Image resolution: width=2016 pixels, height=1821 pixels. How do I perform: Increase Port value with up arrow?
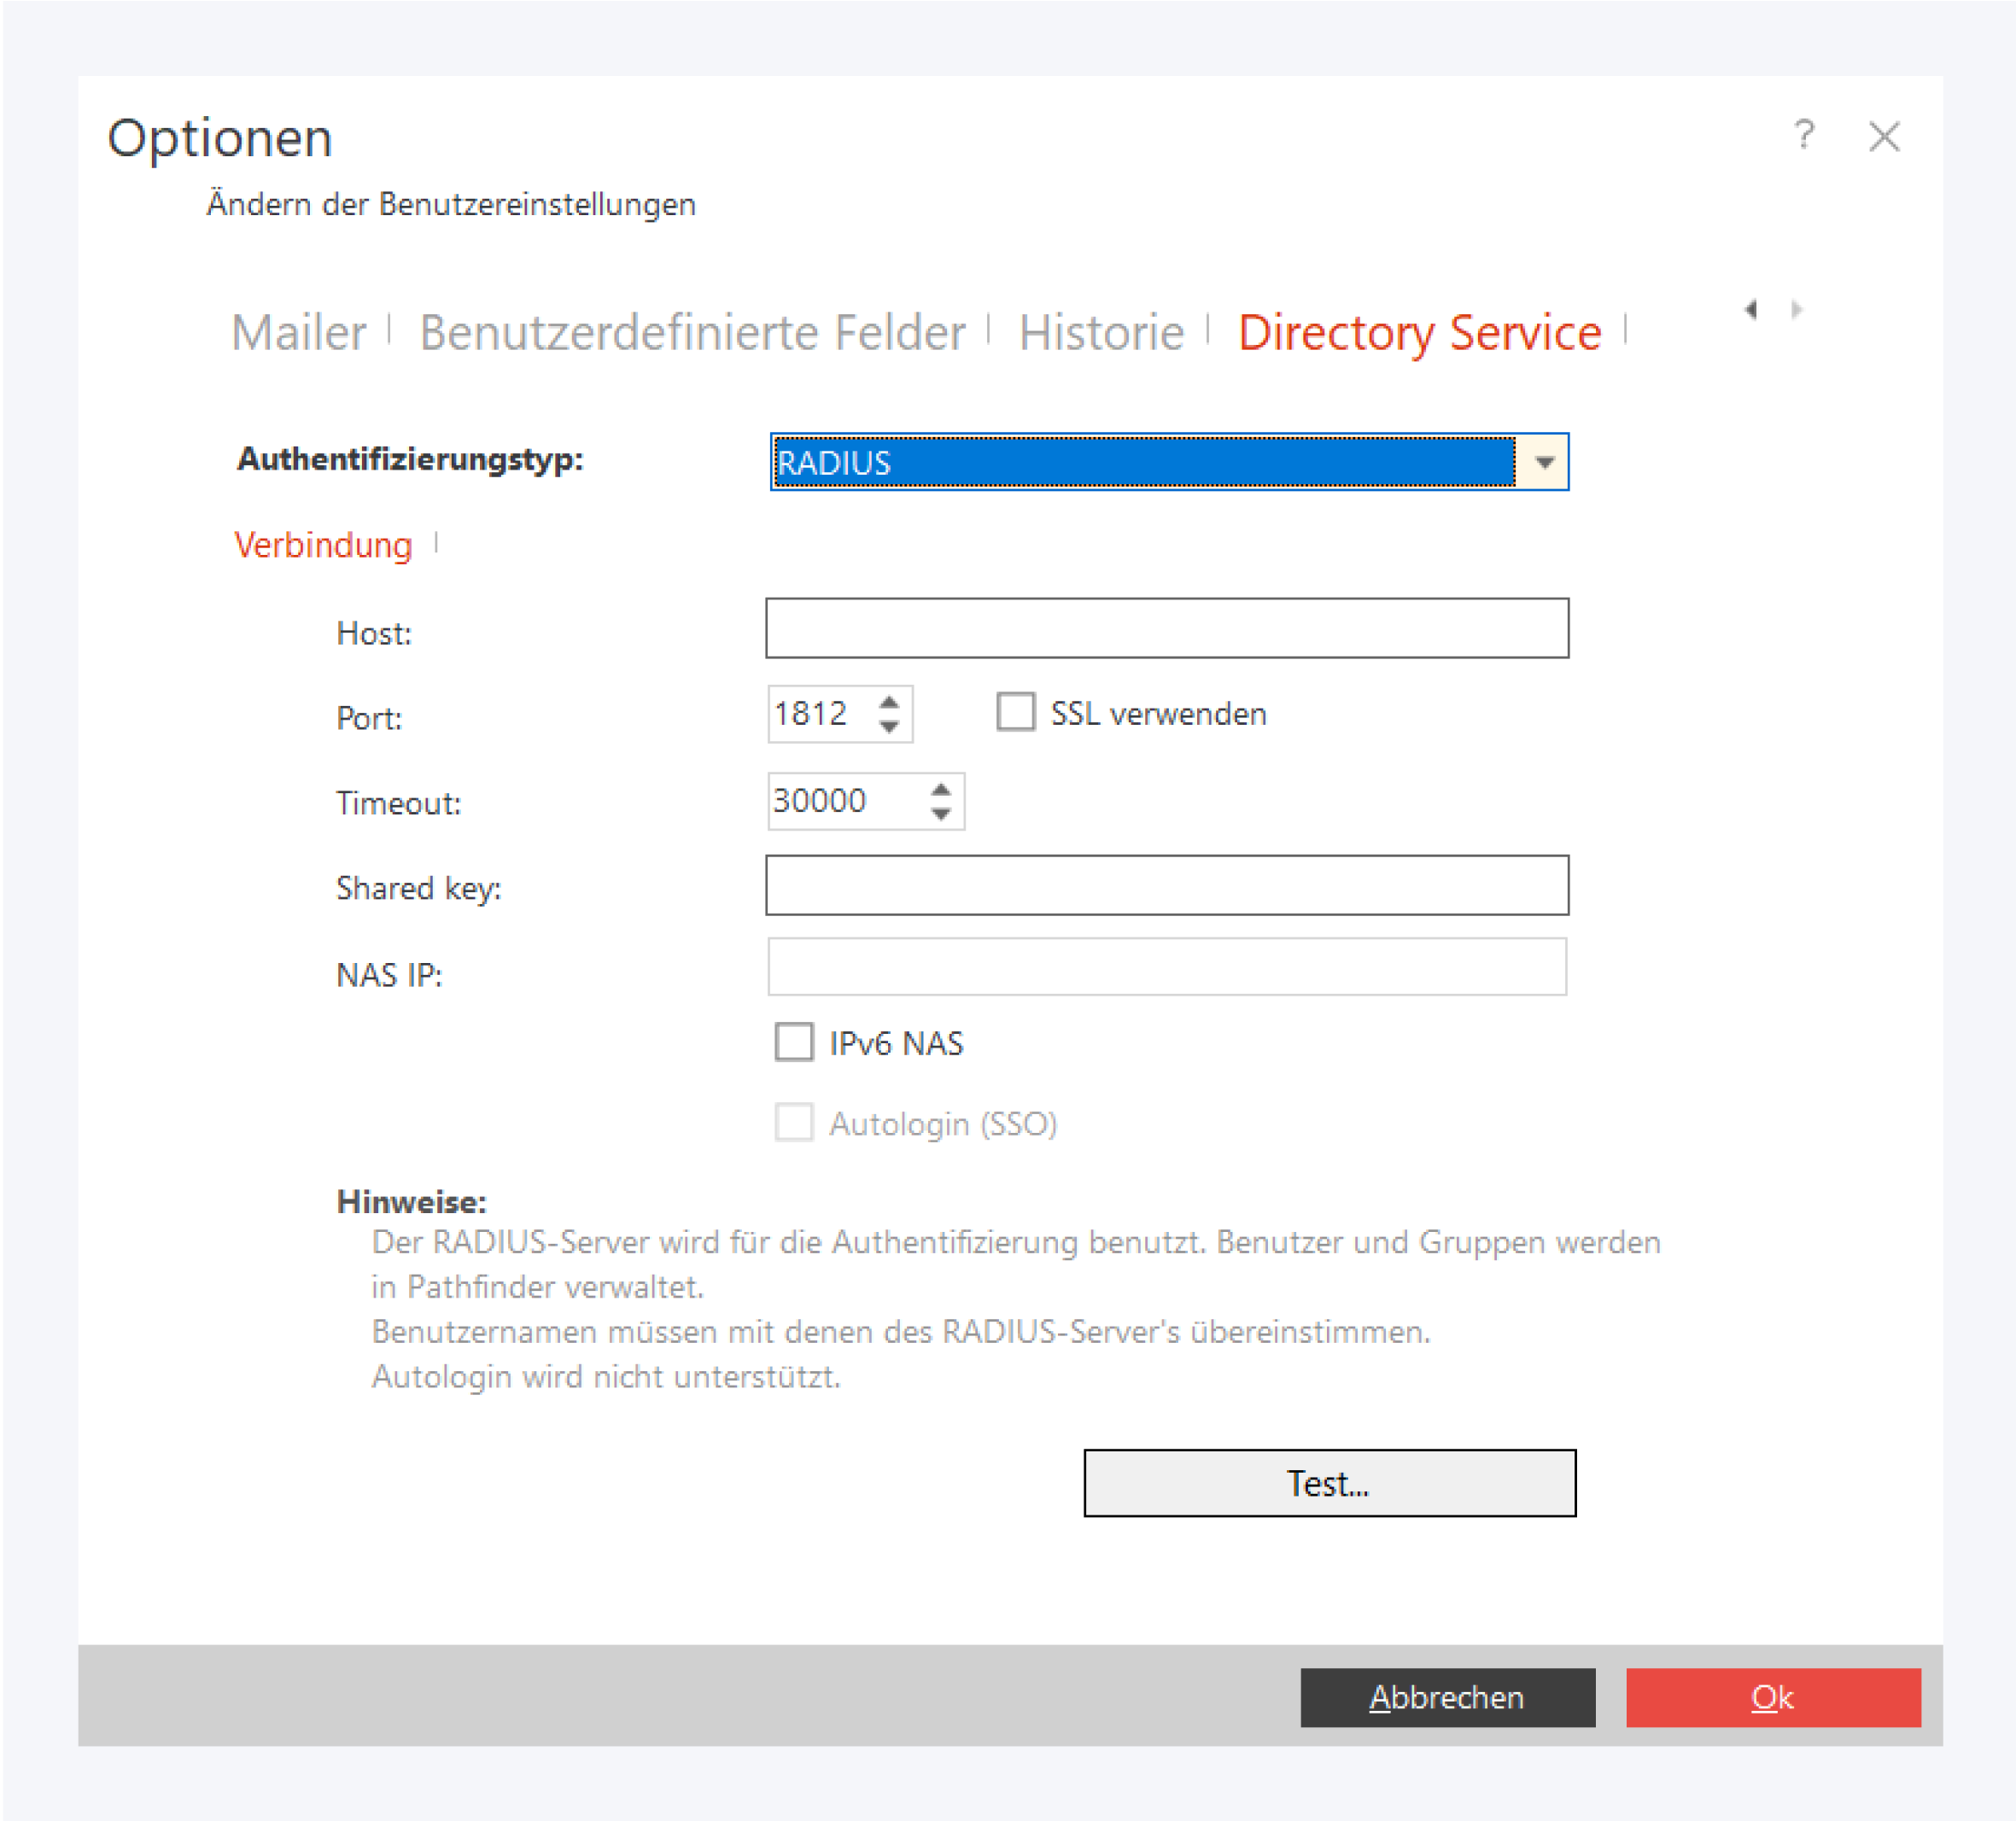tap(889, 702)
